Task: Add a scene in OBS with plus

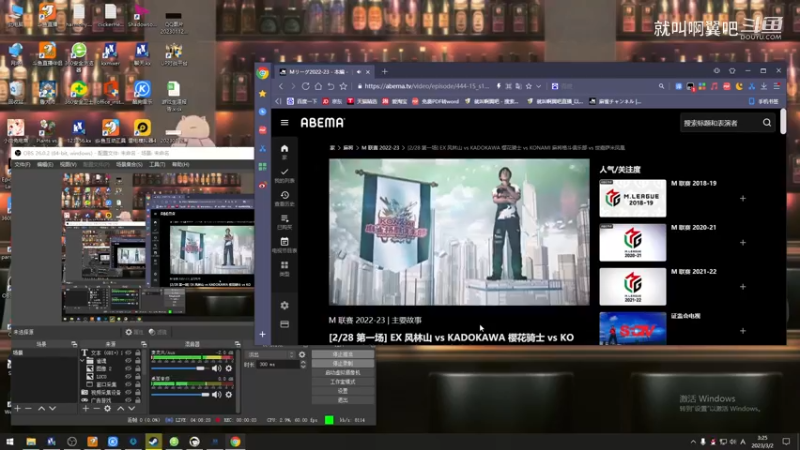Action: click(17, 408)
